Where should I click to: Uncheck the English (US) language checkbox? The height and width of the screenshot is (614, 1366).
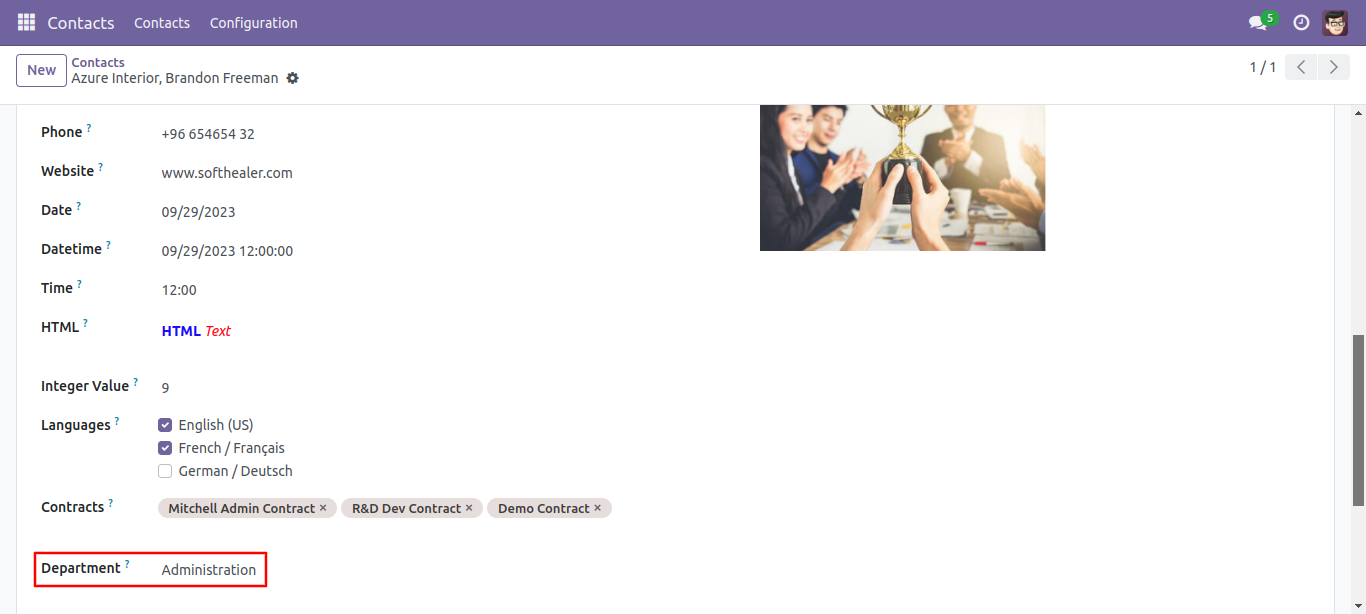coord(165,425)
